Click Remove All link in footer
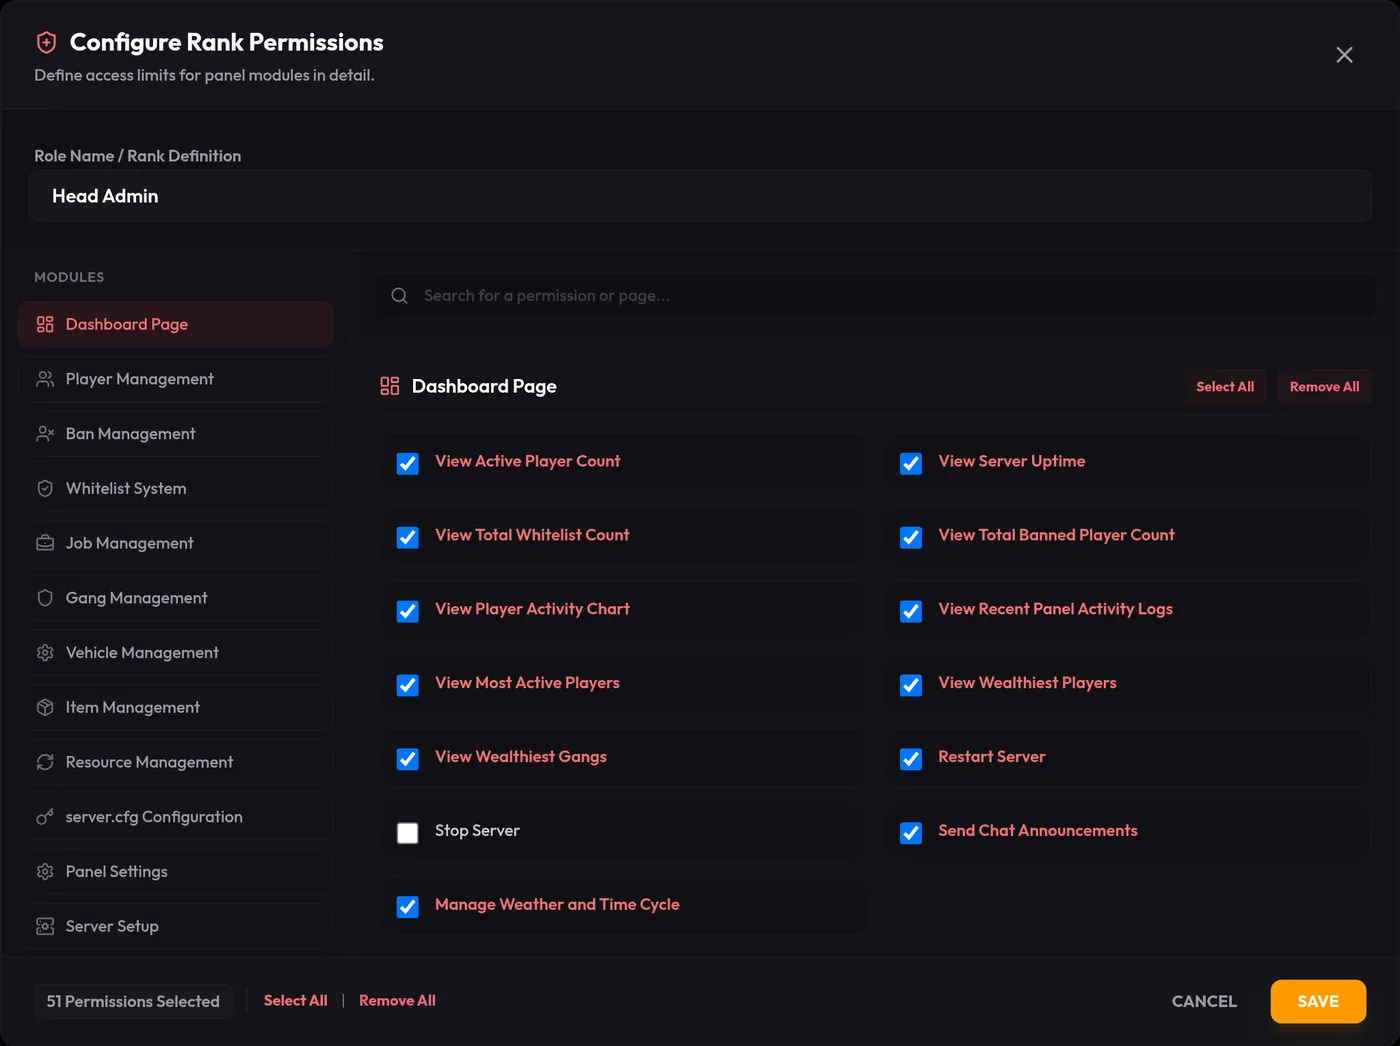Image resolution: width=1400 pixels, height=1046 pixels. coord(397,1001)
